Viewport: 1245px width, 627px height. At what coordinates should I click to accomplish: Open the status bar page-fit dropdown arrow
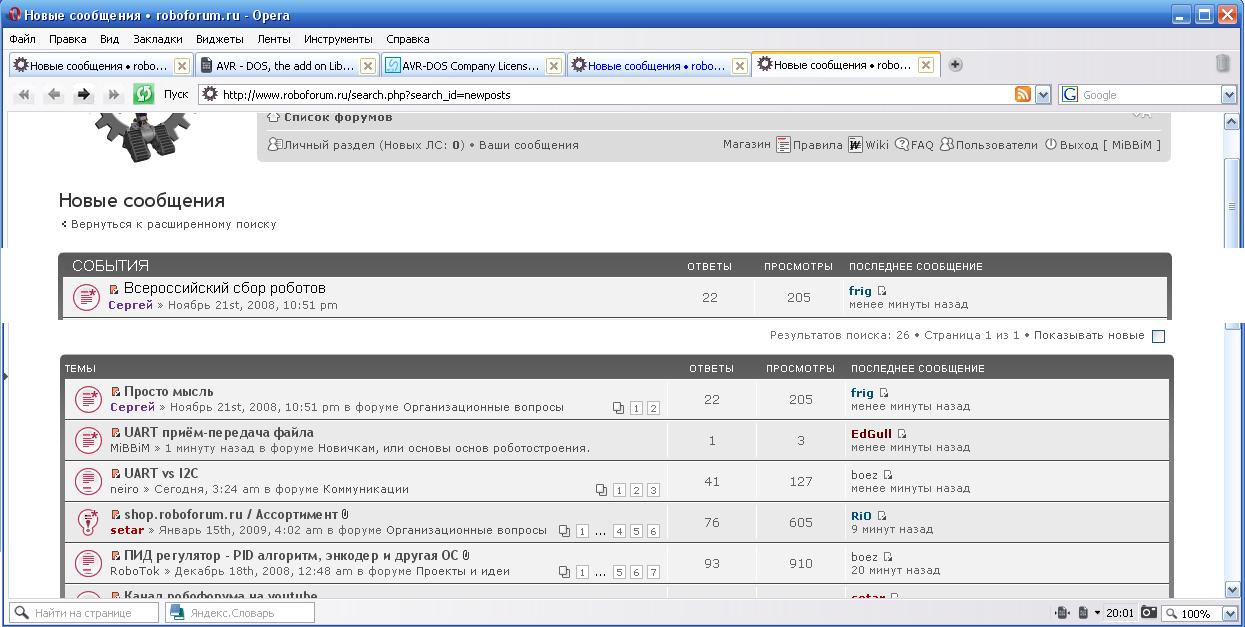(x=1097, y=613)
